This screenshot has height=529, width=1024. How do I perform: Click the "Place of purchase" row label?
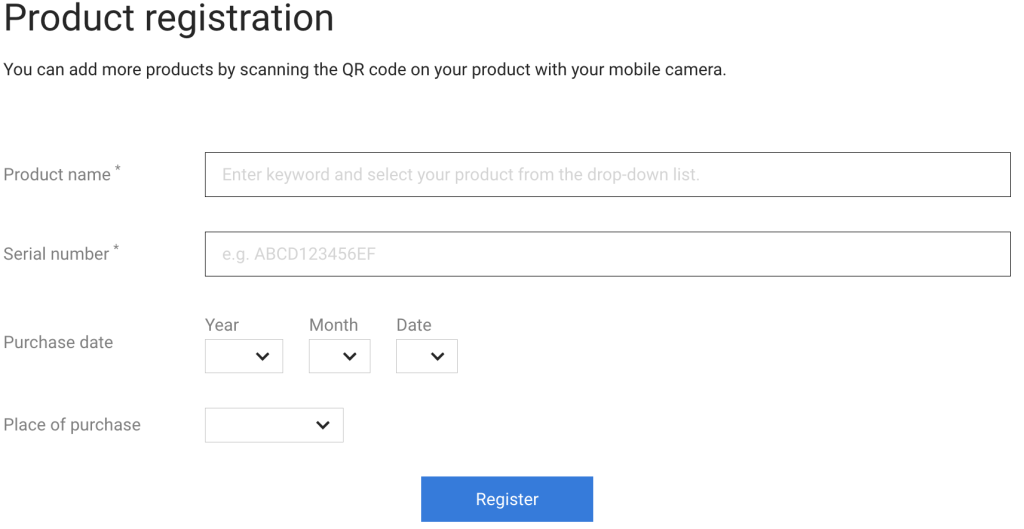pyautogui.click(x=72, y=425)
